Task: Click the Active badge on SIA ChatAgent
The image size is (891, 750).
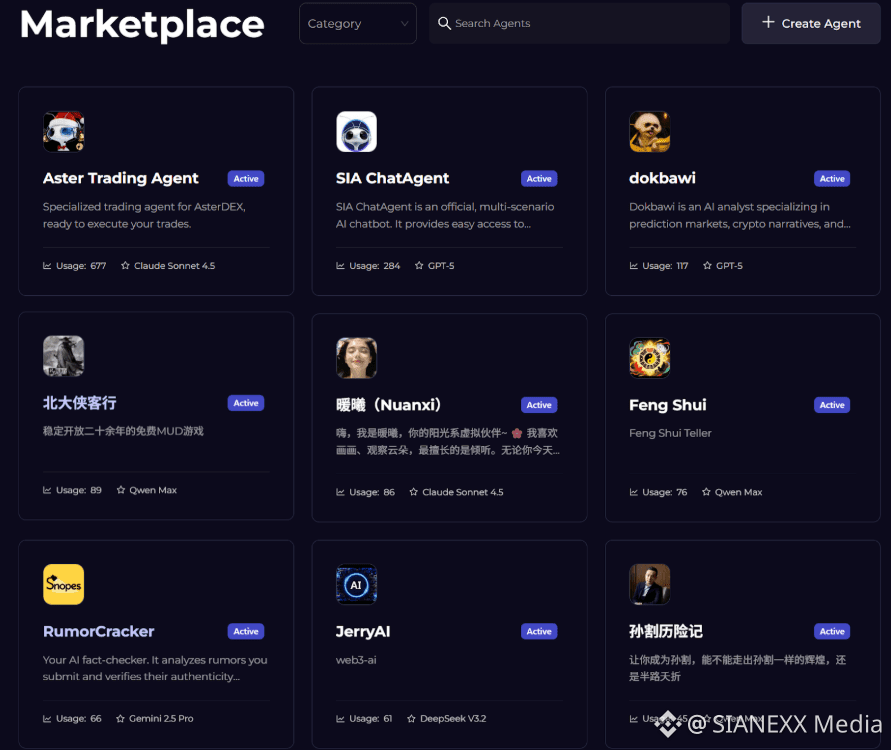Action: pyautogui.click(x=539, y=179)
